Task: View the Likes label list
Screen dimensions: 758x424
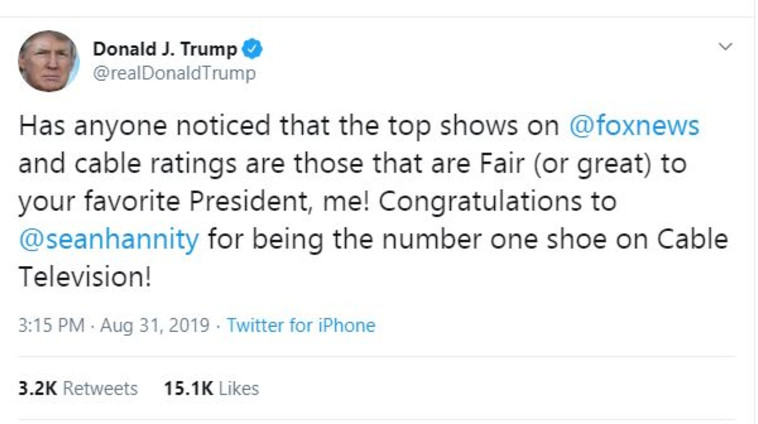Action: coord(238,389)
